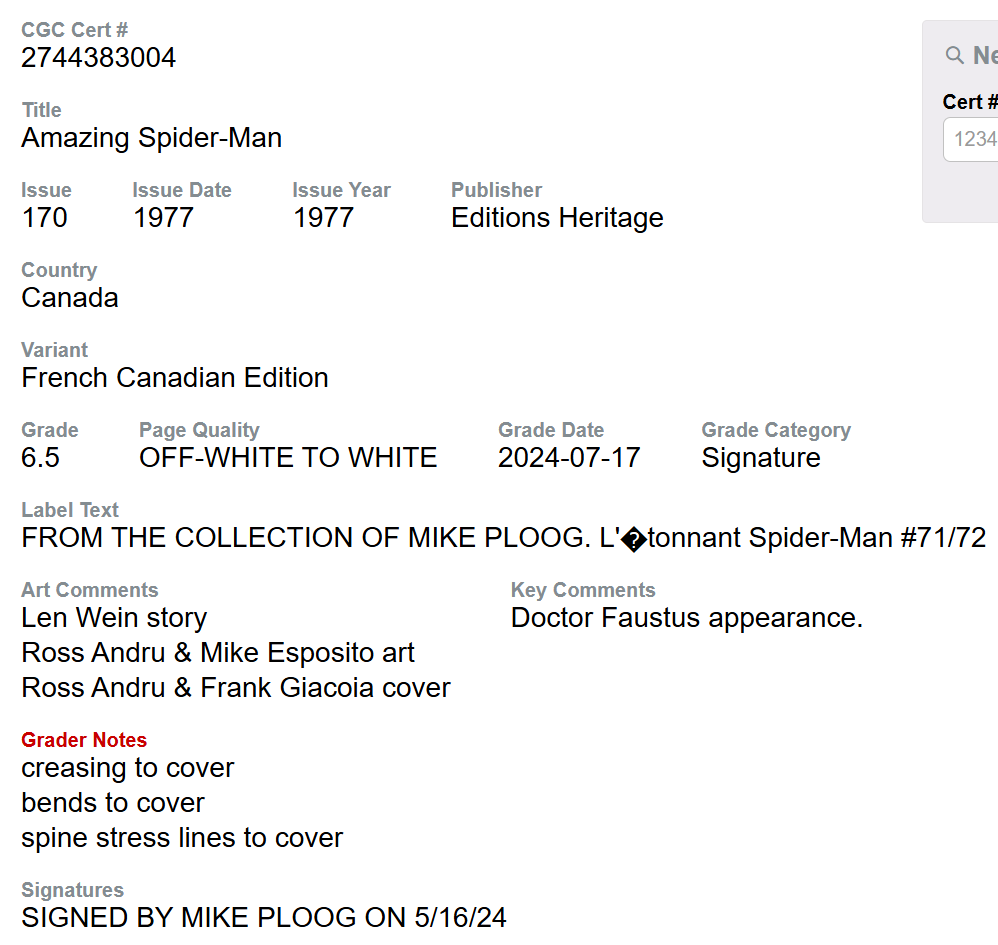The height and width of the screenshot is (945, 998).
Task: Click the French Canadian Edition variant text
Action: click(175, 378)
